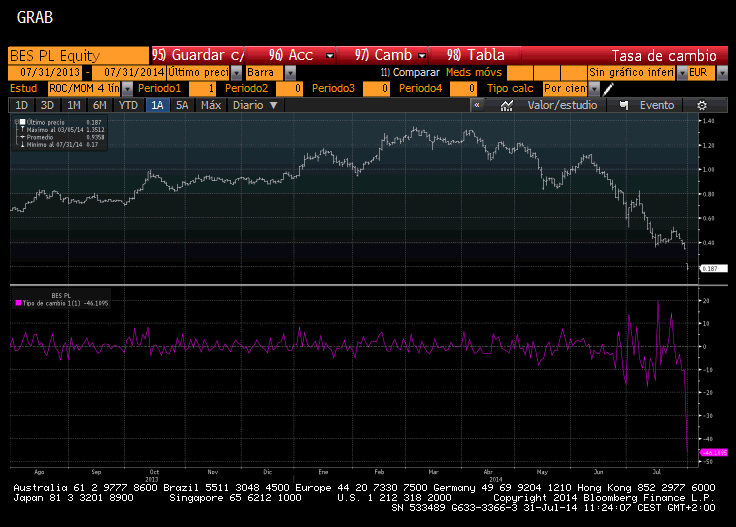Click the 11) Comparar button
736x527 pixels.
click(410, 73)
